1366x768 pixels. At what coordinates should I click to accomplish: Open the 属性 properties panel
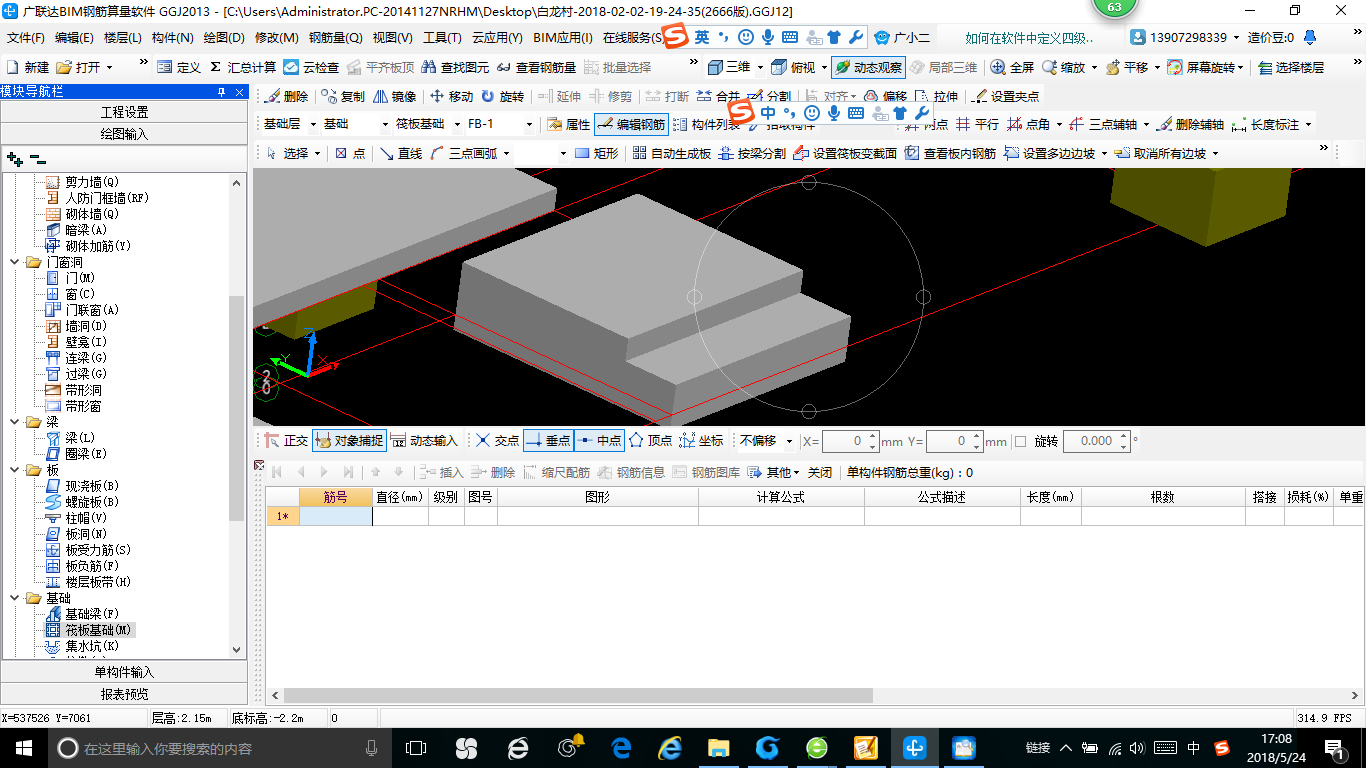(x=568, y=125)
